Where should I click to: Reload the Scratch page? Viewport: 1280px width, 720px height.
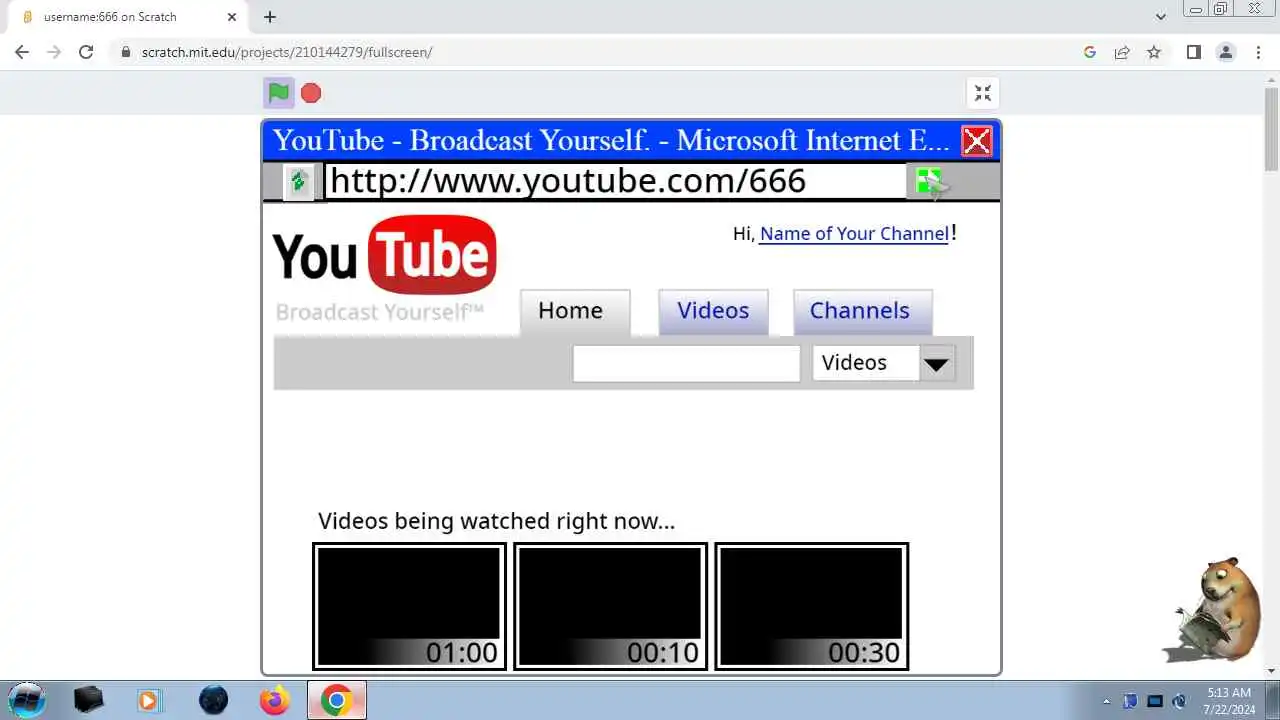86,52
